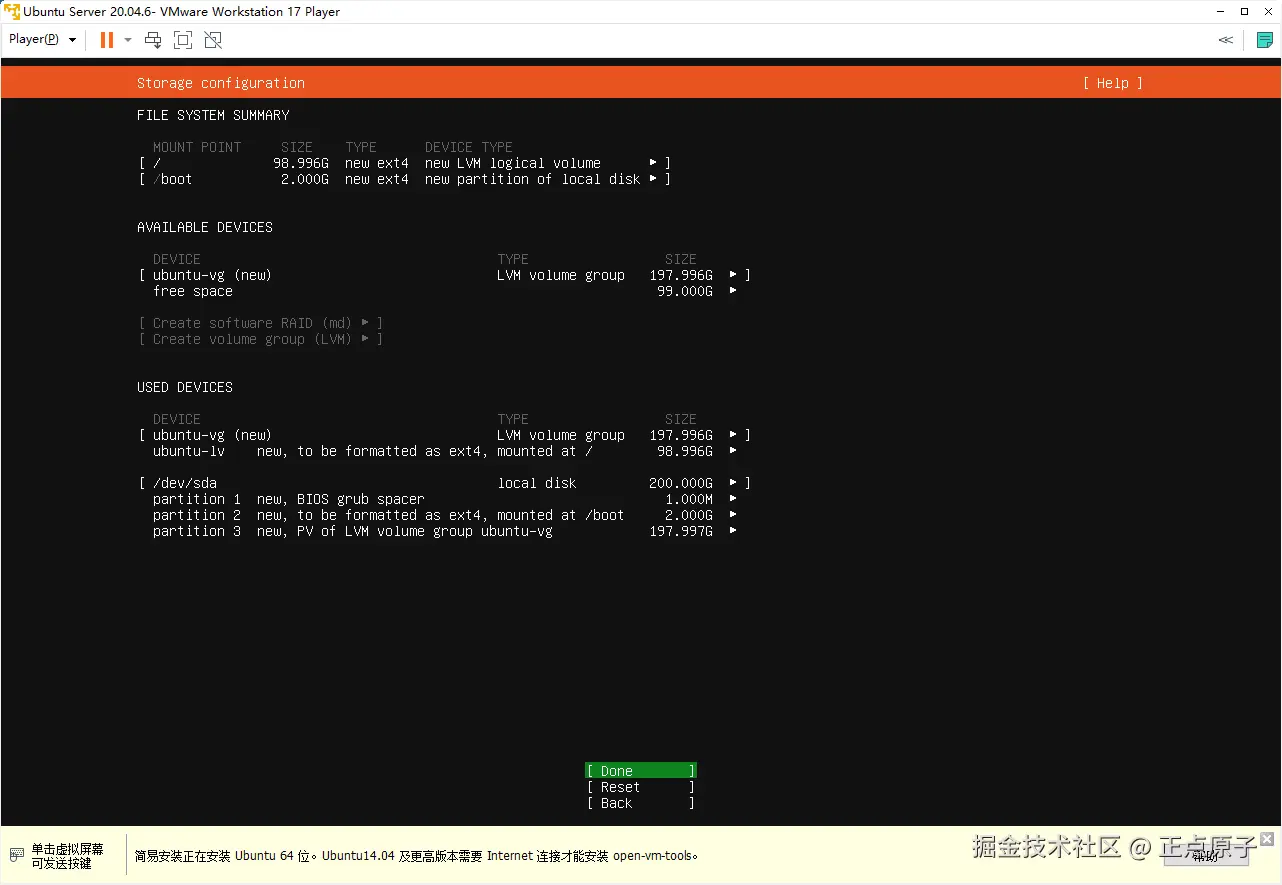The width and height of the screenshot is (1282, 885).
Task: Open the partition 3 LVM PV row arrow
Action: tap(733, 531)
